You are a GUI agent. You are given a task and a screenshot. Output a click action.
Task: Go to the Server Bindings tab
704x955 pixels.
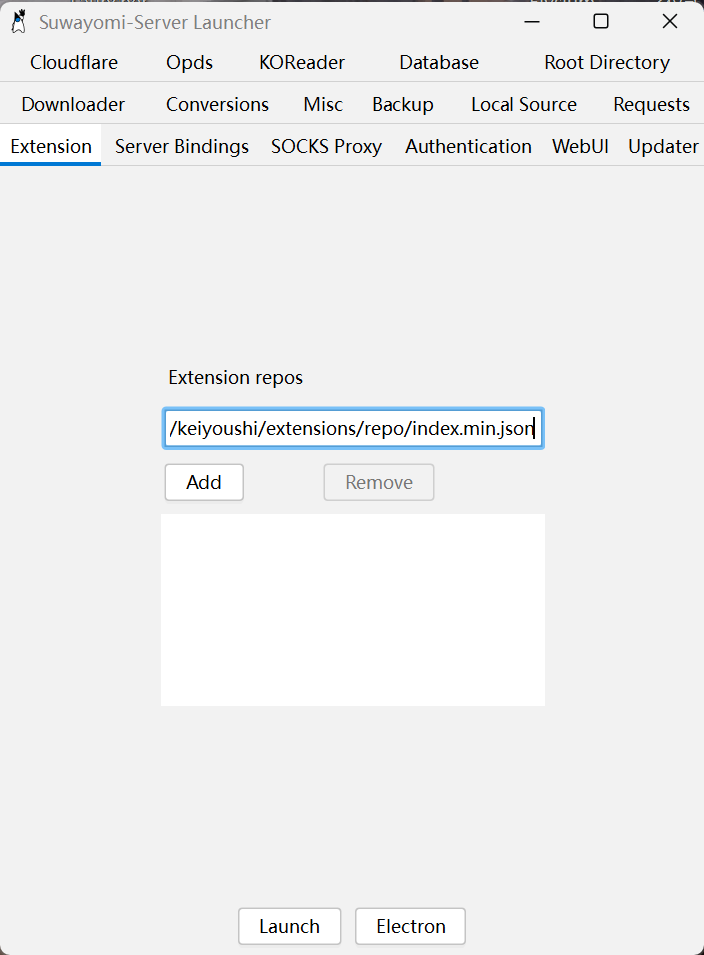[x=182, y=146]
